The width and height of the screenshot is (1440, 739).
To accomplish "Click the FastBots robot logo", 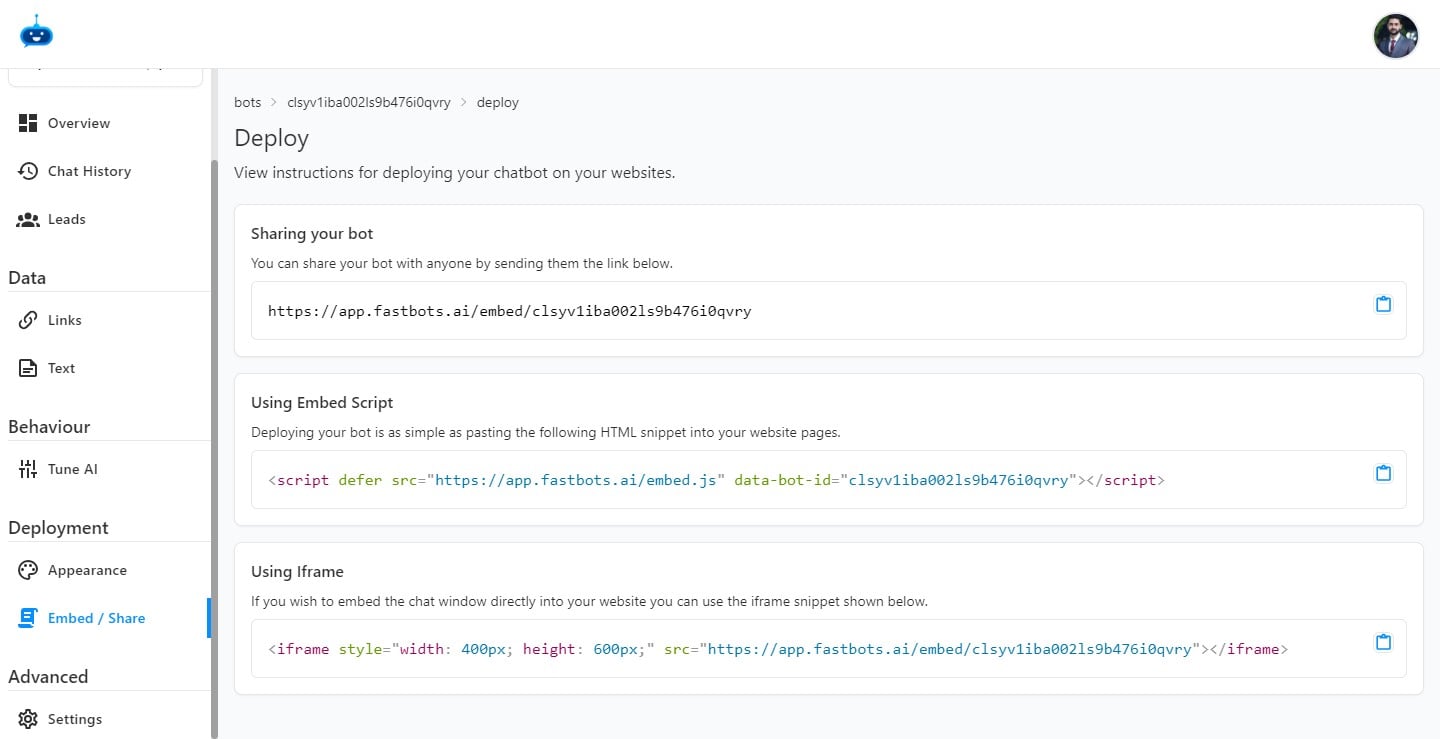I will [x=36, y=32].
